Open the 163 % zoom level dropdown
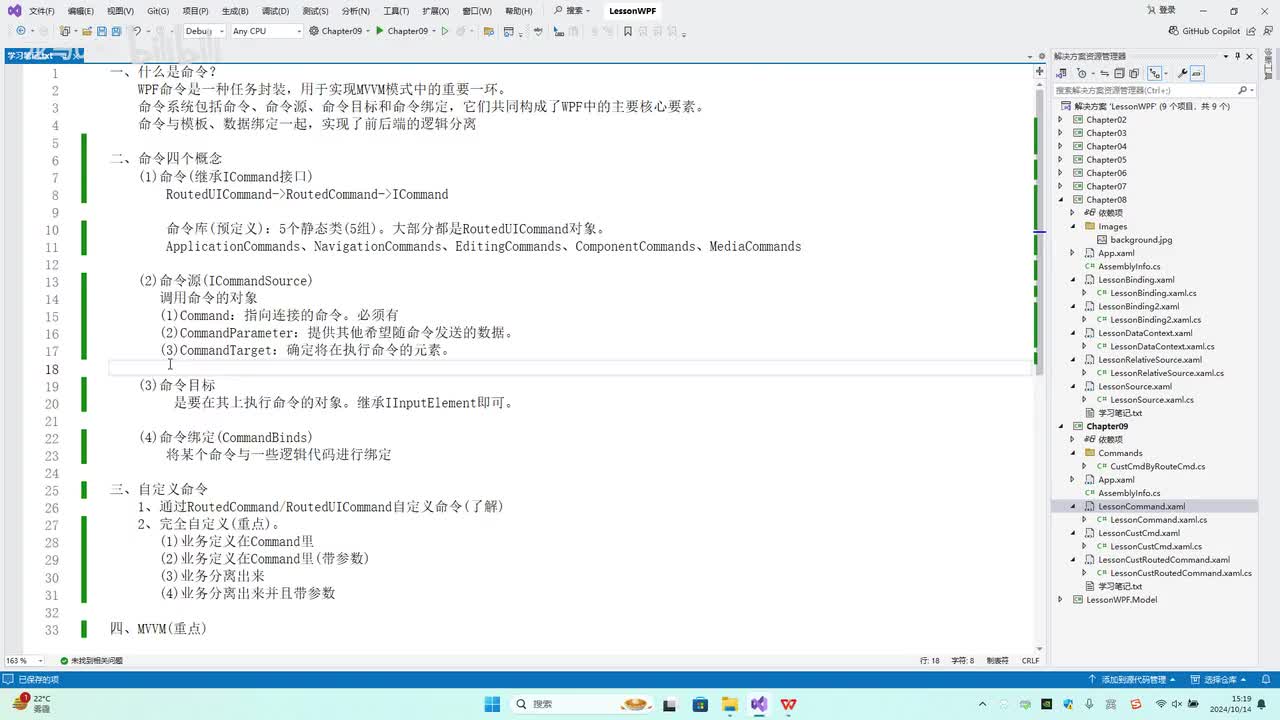The image size is (1280, 720). pos(24,661)
